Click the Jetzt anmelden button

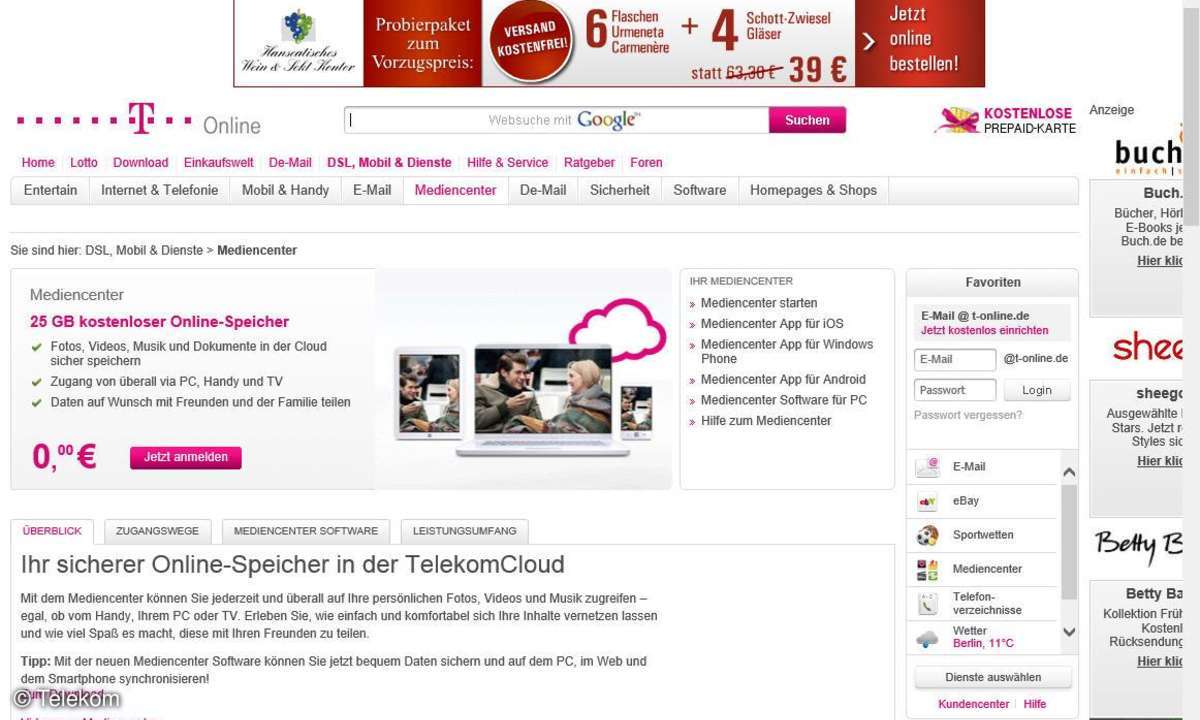186,457
